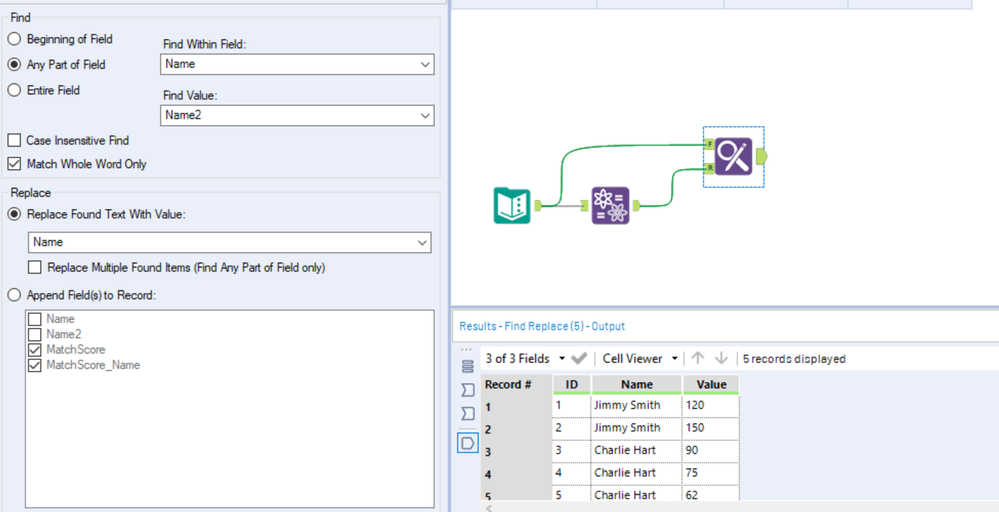
Task: Select Any Part of Field radio option
Action: (x=14, y=65)
